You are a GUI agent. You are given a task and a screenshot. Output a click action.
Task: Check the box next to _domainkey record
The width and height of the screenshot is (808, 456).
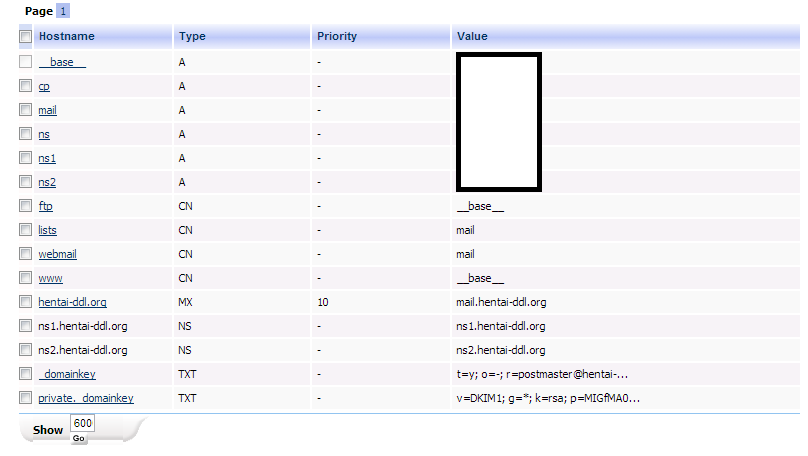25,374
